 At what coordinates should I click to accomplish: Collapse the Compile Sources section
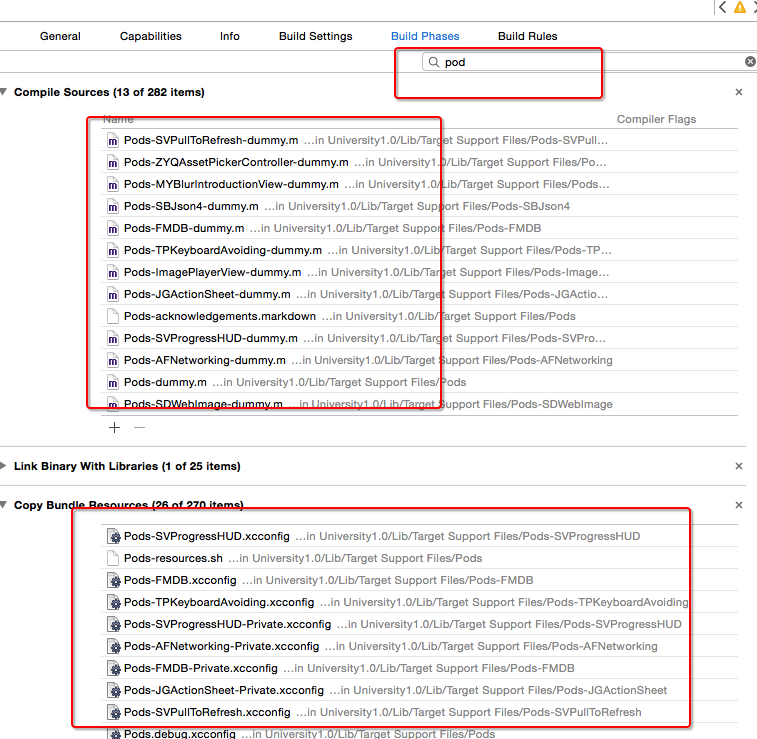pyautogui.click(x=4, y=92)
